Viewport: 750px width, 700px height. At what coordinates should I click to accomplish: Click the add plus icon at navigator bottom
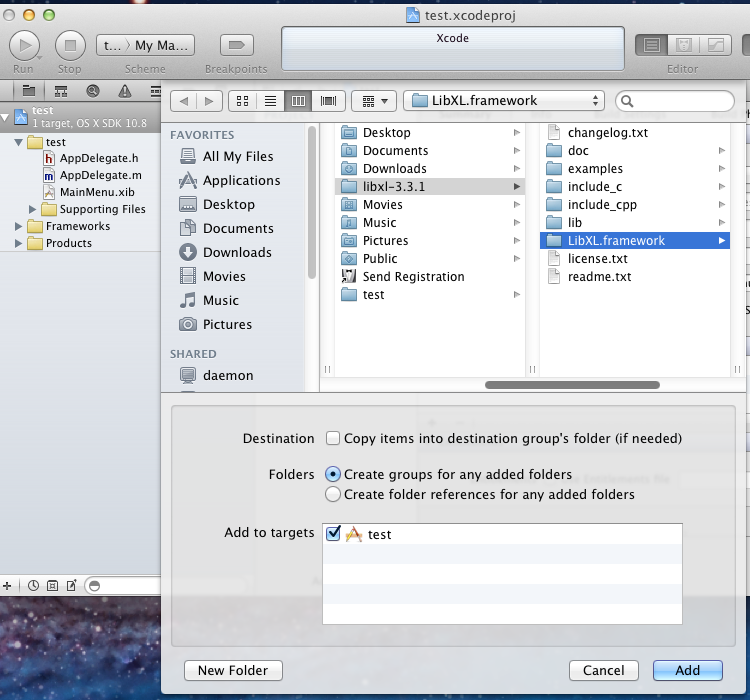pos(7,586)
